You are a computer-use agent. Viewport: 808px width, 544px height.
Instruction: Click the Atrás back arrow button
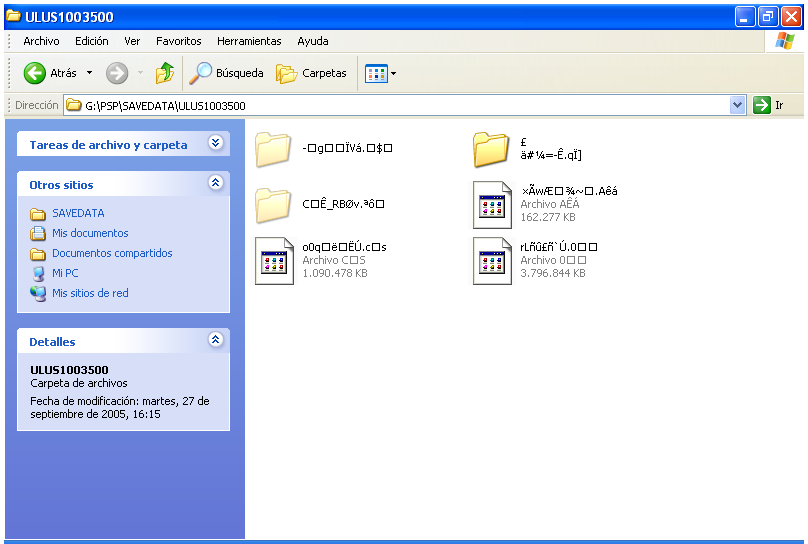point(36,73)
